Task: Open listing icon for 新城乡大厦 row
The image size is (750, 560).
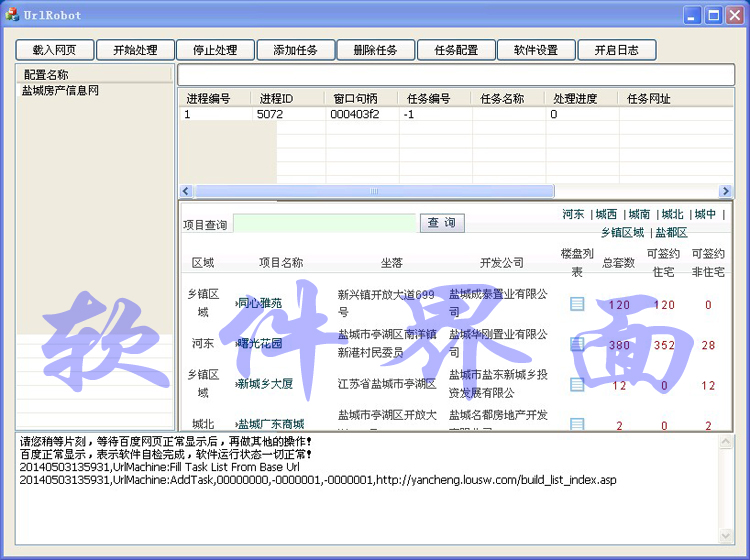Action: click(x=577, y=384)
